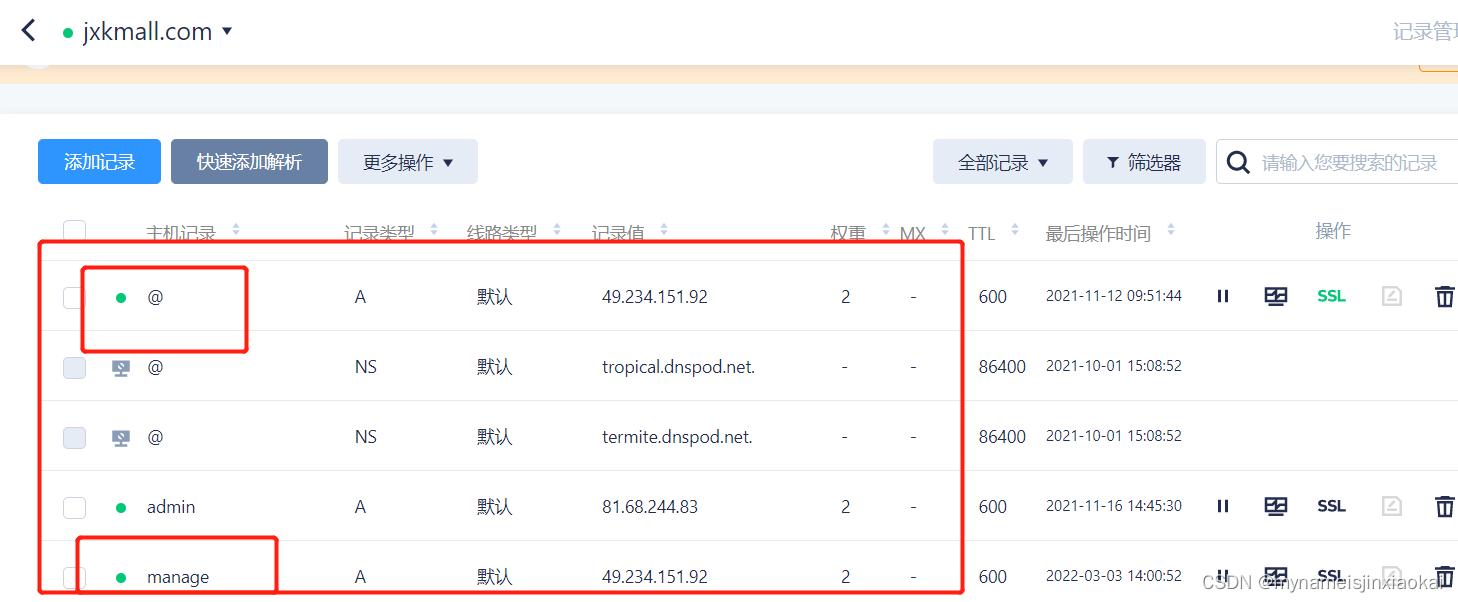This screenshot has height=602, width=1458.
Task: Sort by 最后操作时间 column
Action: click(x=1171, y=230)
